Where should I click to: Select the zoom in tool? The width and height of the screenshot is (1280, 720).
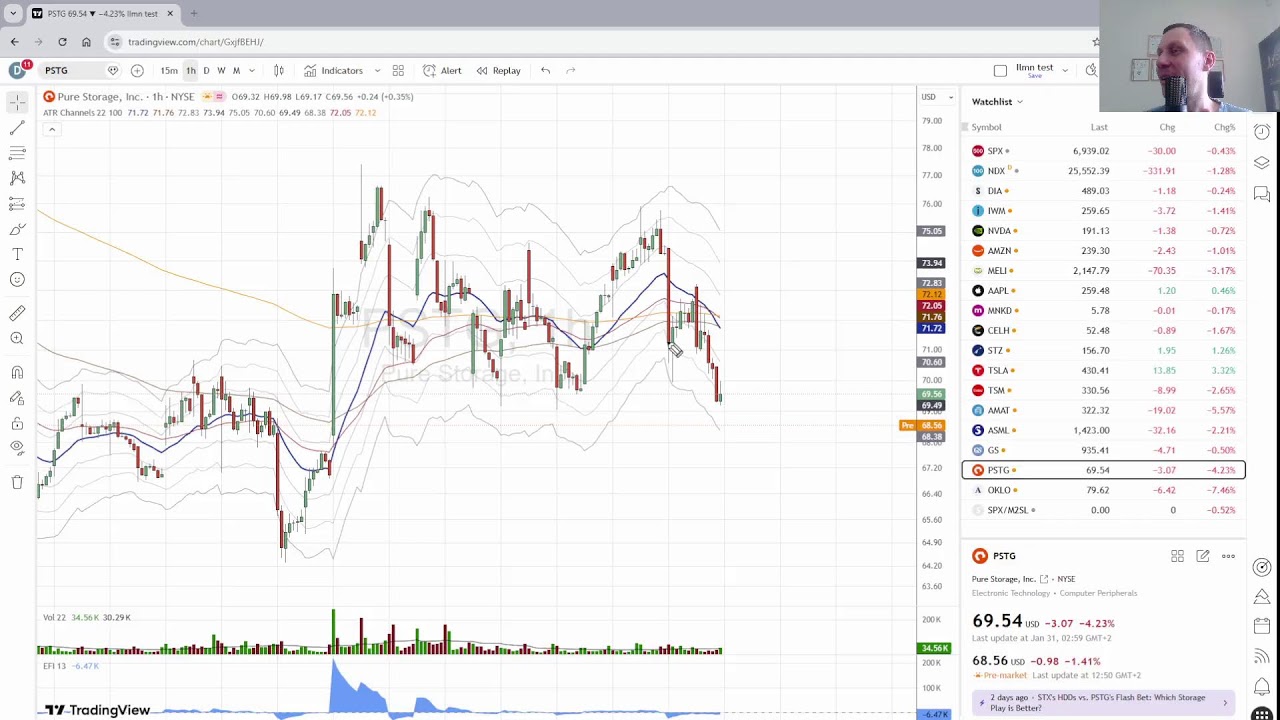17,338
